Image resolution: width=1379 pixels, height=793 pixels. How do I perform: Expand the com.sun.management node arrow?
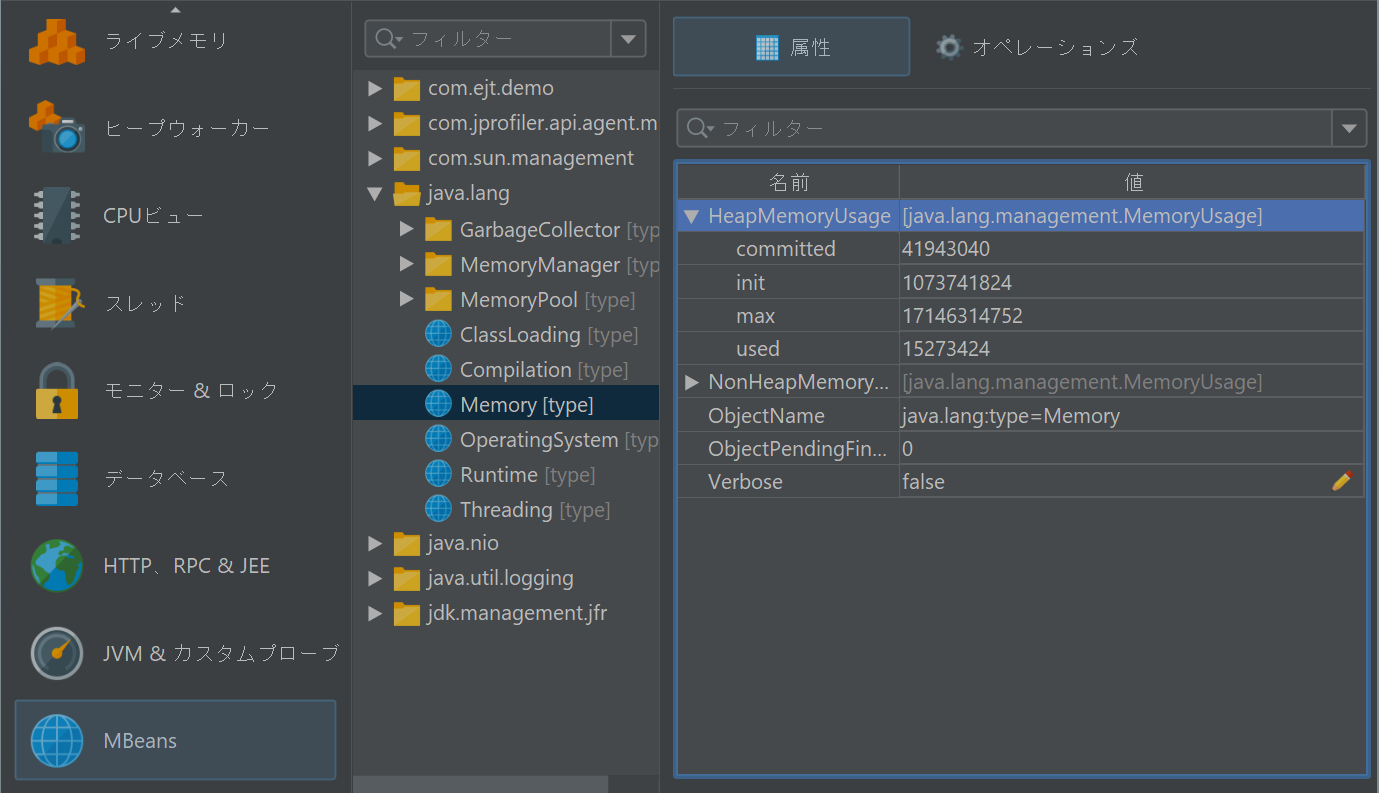click(x=375, y=158)
